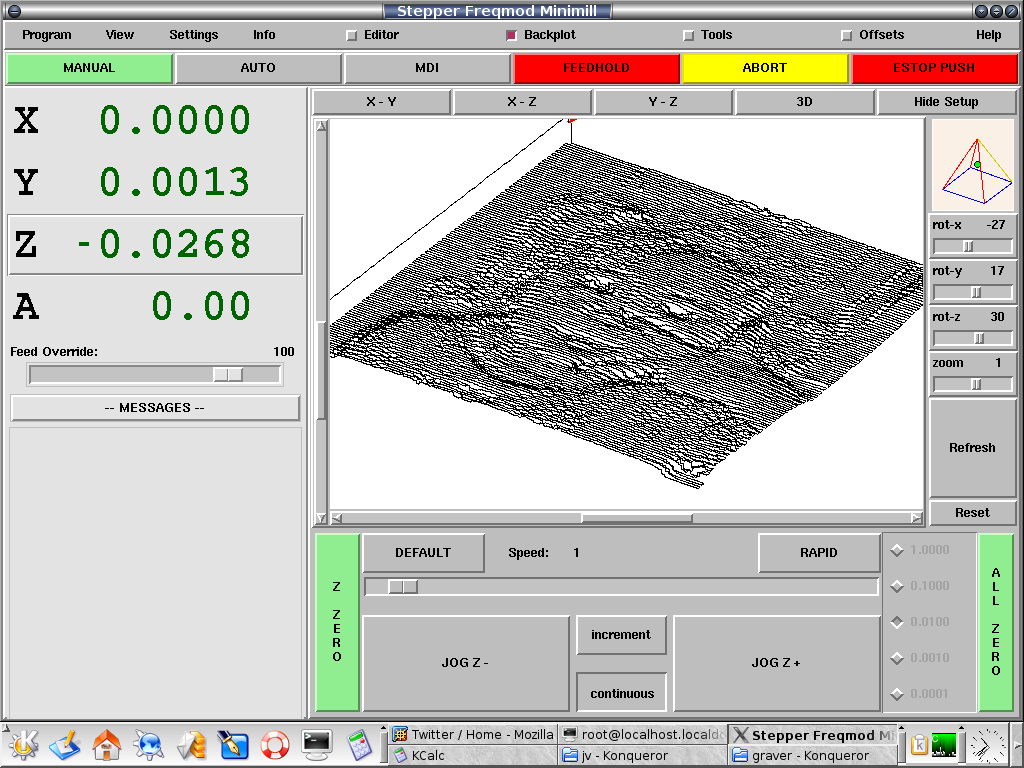Click the JOG Z + button
The height and width of the screenshot is (768, 1024).
click(x=775, y=662)
